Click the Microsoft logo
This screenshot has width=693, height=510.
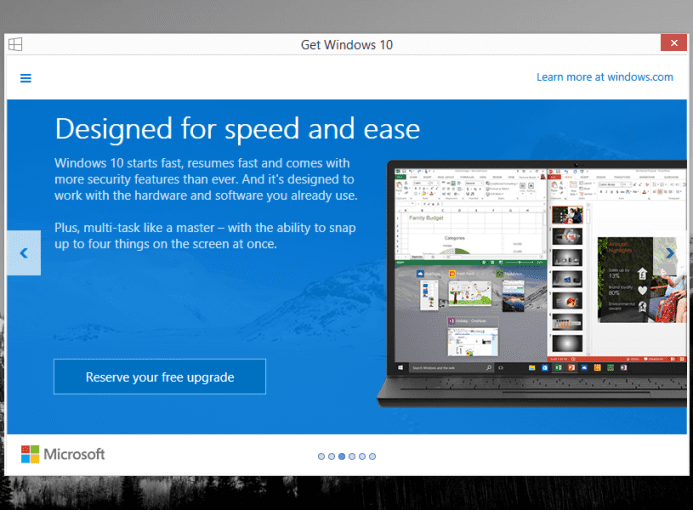coord(63,454)
